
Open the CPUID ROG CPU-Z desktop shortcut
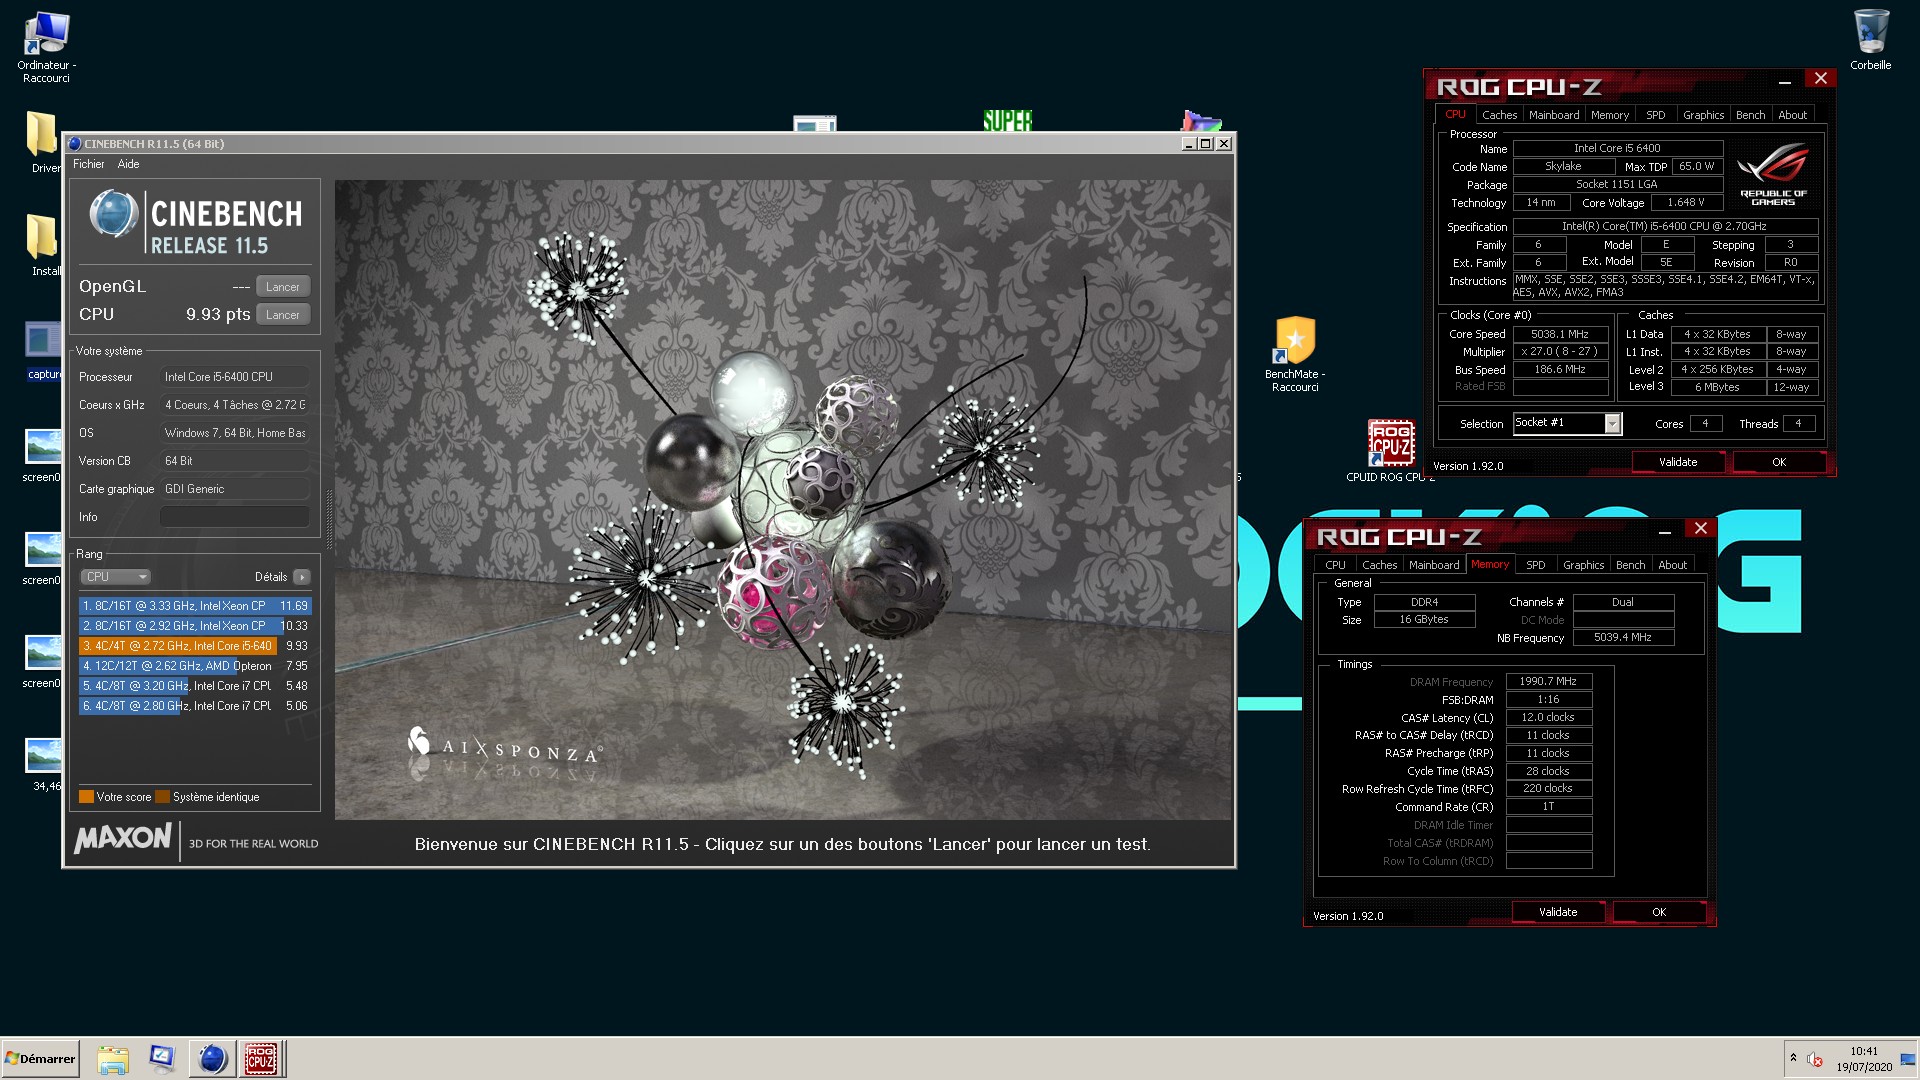click(1390, 450)
